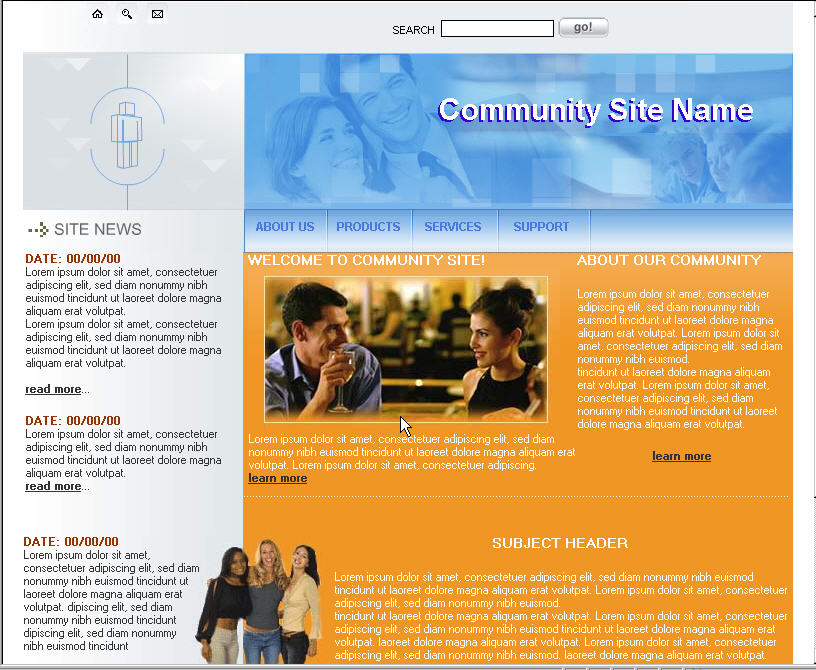Click the couple dining photo
This screenshot has height=670, width=816.
point(406,349)
